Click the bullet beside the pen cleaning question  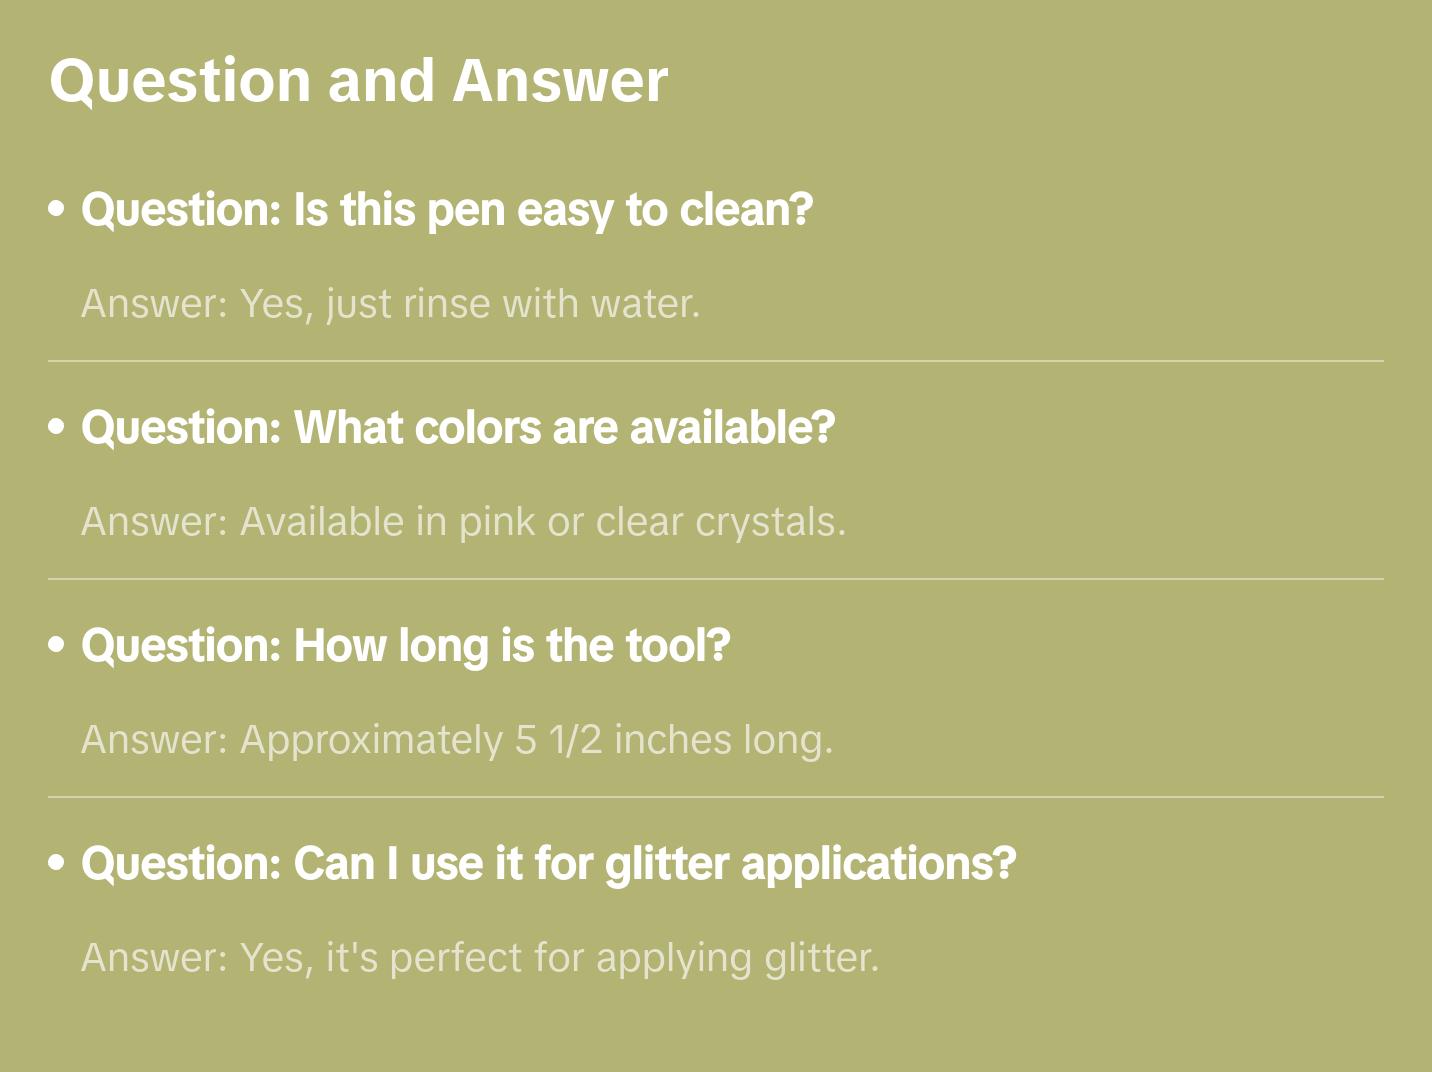click(x=57, y=209)
